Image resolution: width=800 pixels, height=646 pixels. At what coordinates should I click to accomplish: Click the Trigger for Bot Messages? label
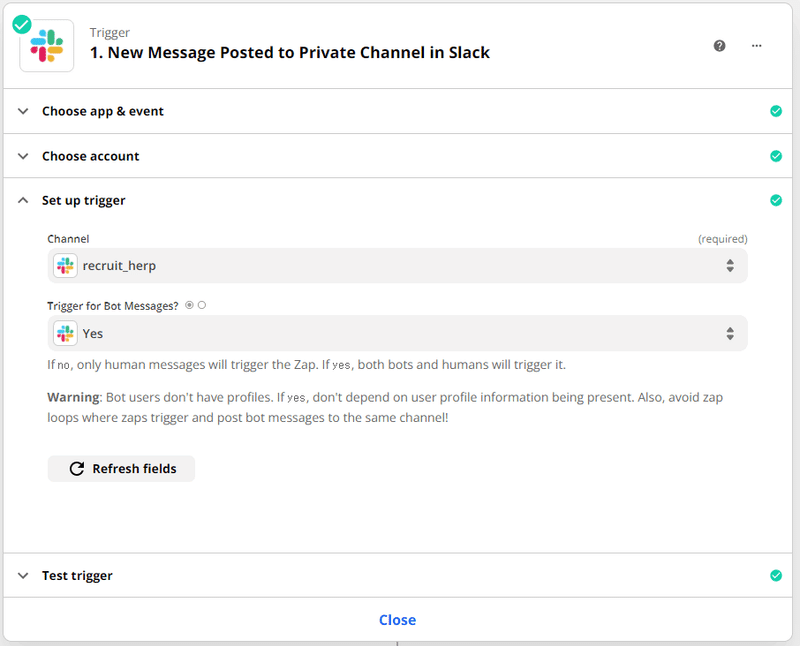[113, 306]
